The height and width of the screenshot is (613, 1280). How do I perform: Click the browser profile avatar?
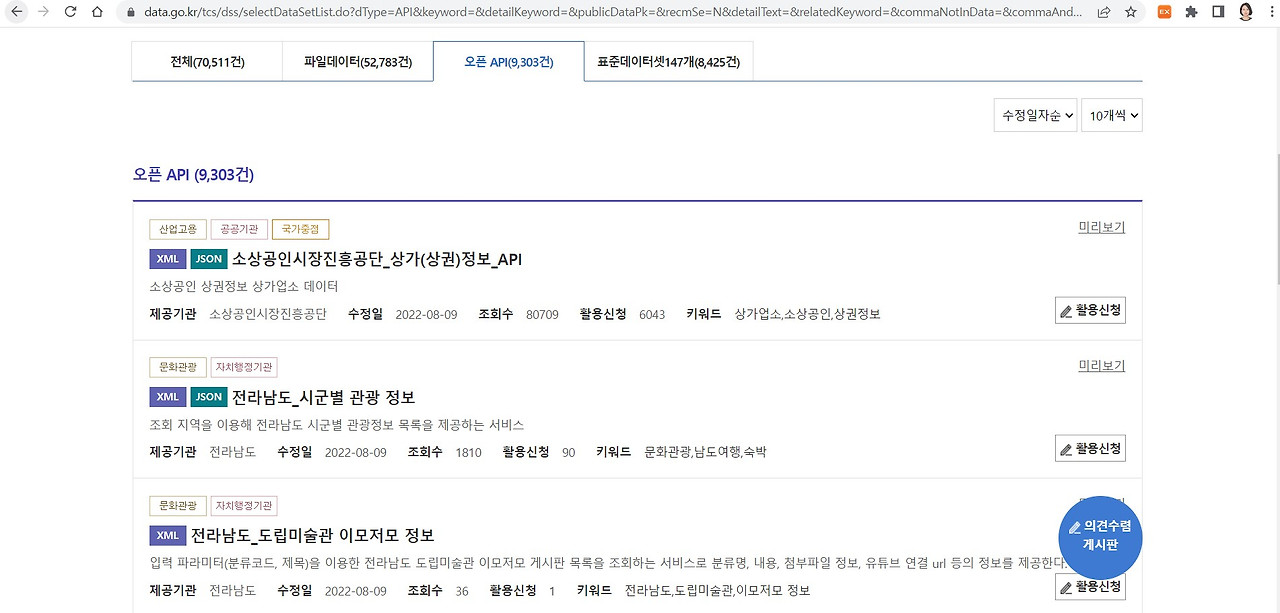tap(1244, 13)
